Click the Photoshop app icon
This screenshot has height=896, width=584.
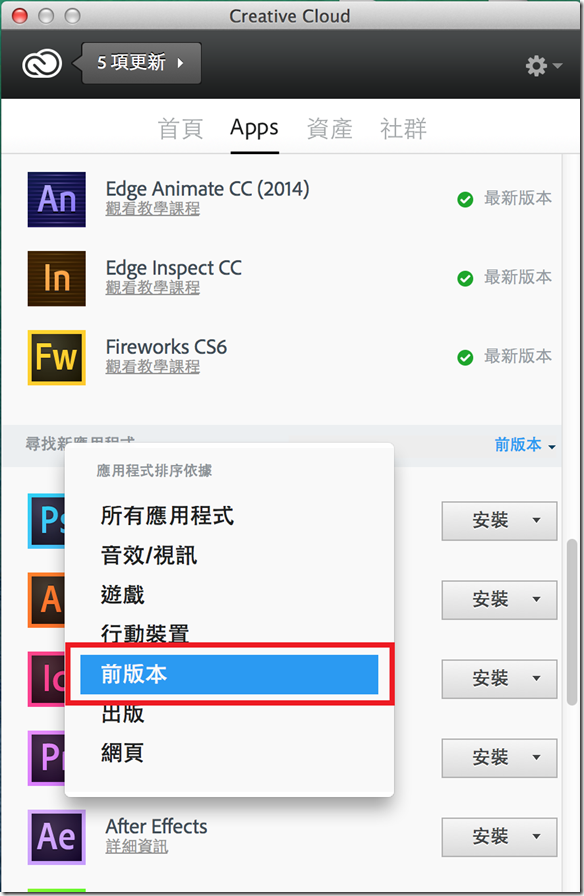(x=46, y=521)
